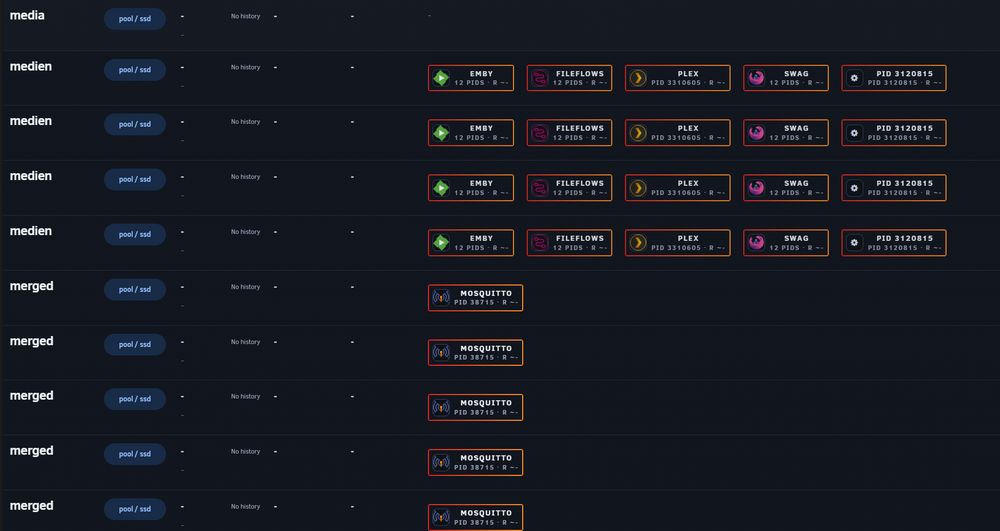Select the pool / ssd badge in the last merged row
The image size is (1000, 531).
click(135, 509)
